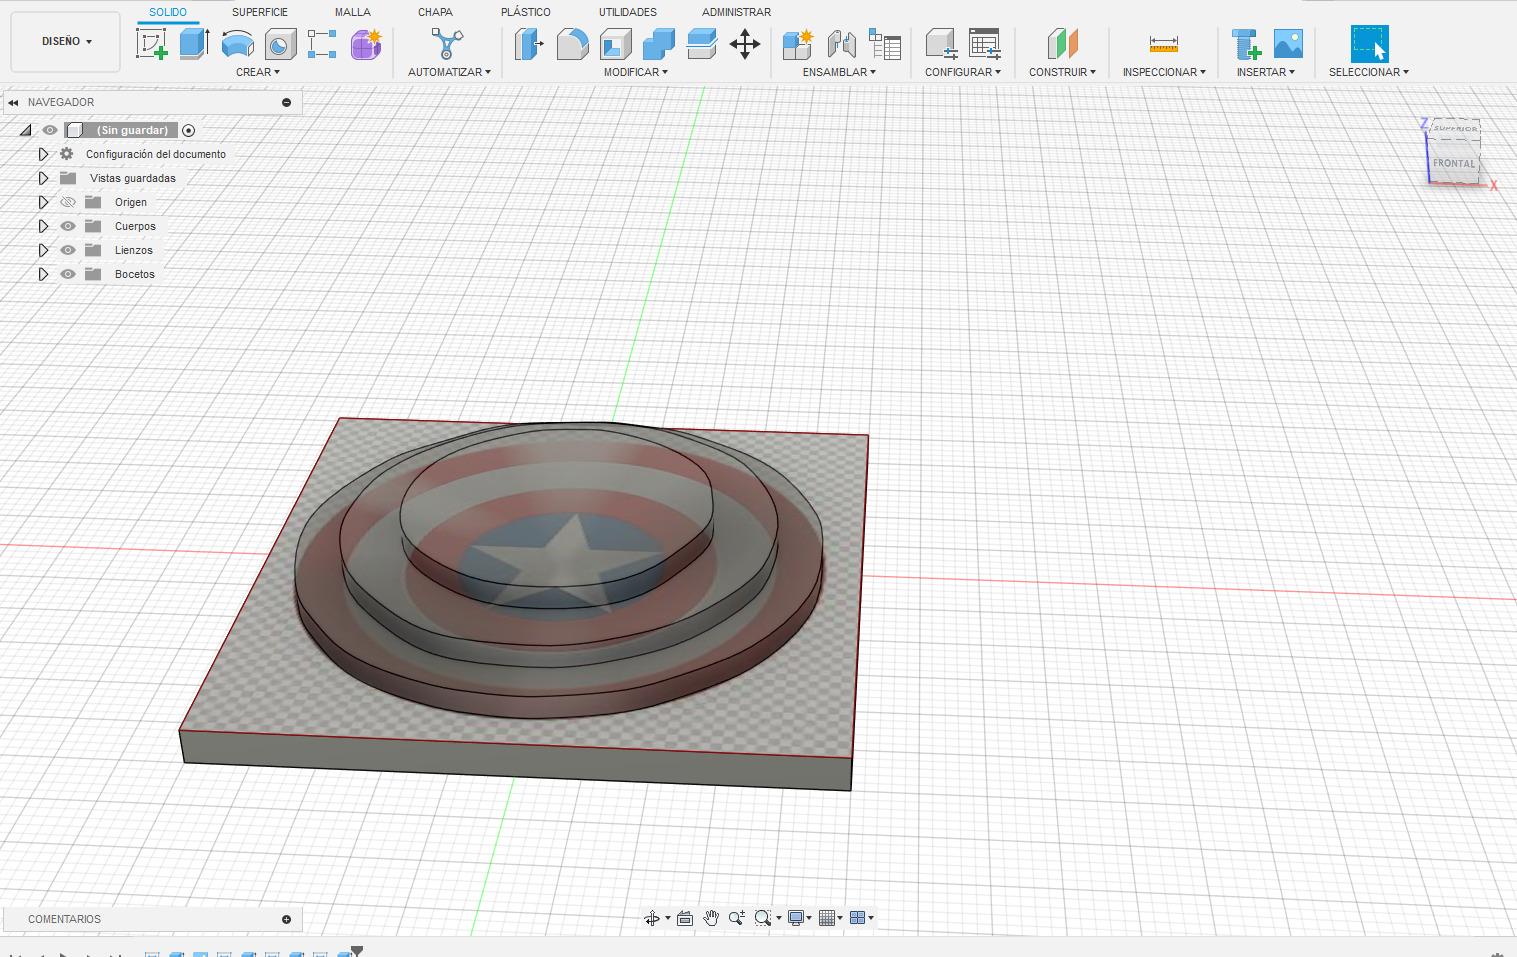Activate the Select window tool
Screen dimensions: 1517x957
(1369, 44)
